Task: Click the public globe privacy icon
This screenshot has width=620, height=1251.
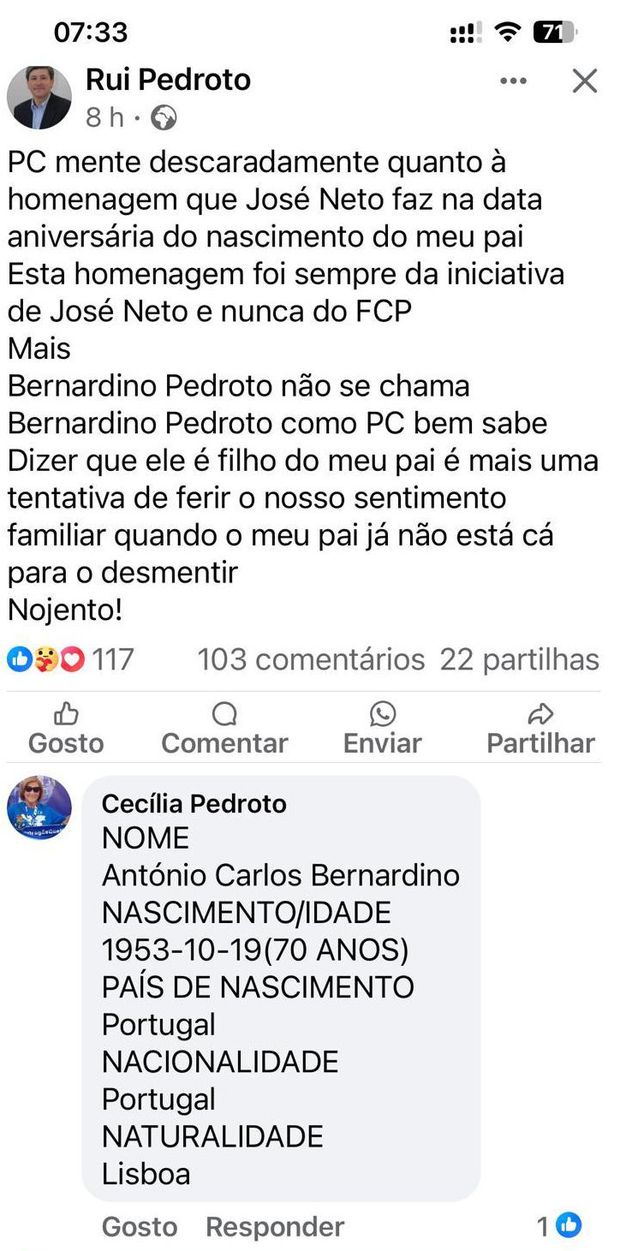Action: pyautogui.click(x=163, y=119)
